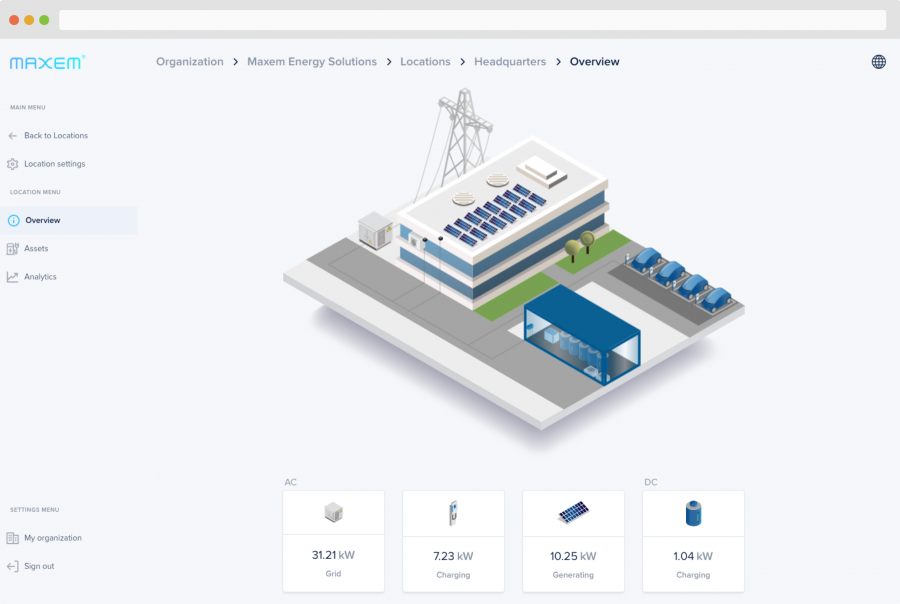Screen dimensions: 900x604
Task: Select Locations in the breadcrumb
Action: point(425,61)
